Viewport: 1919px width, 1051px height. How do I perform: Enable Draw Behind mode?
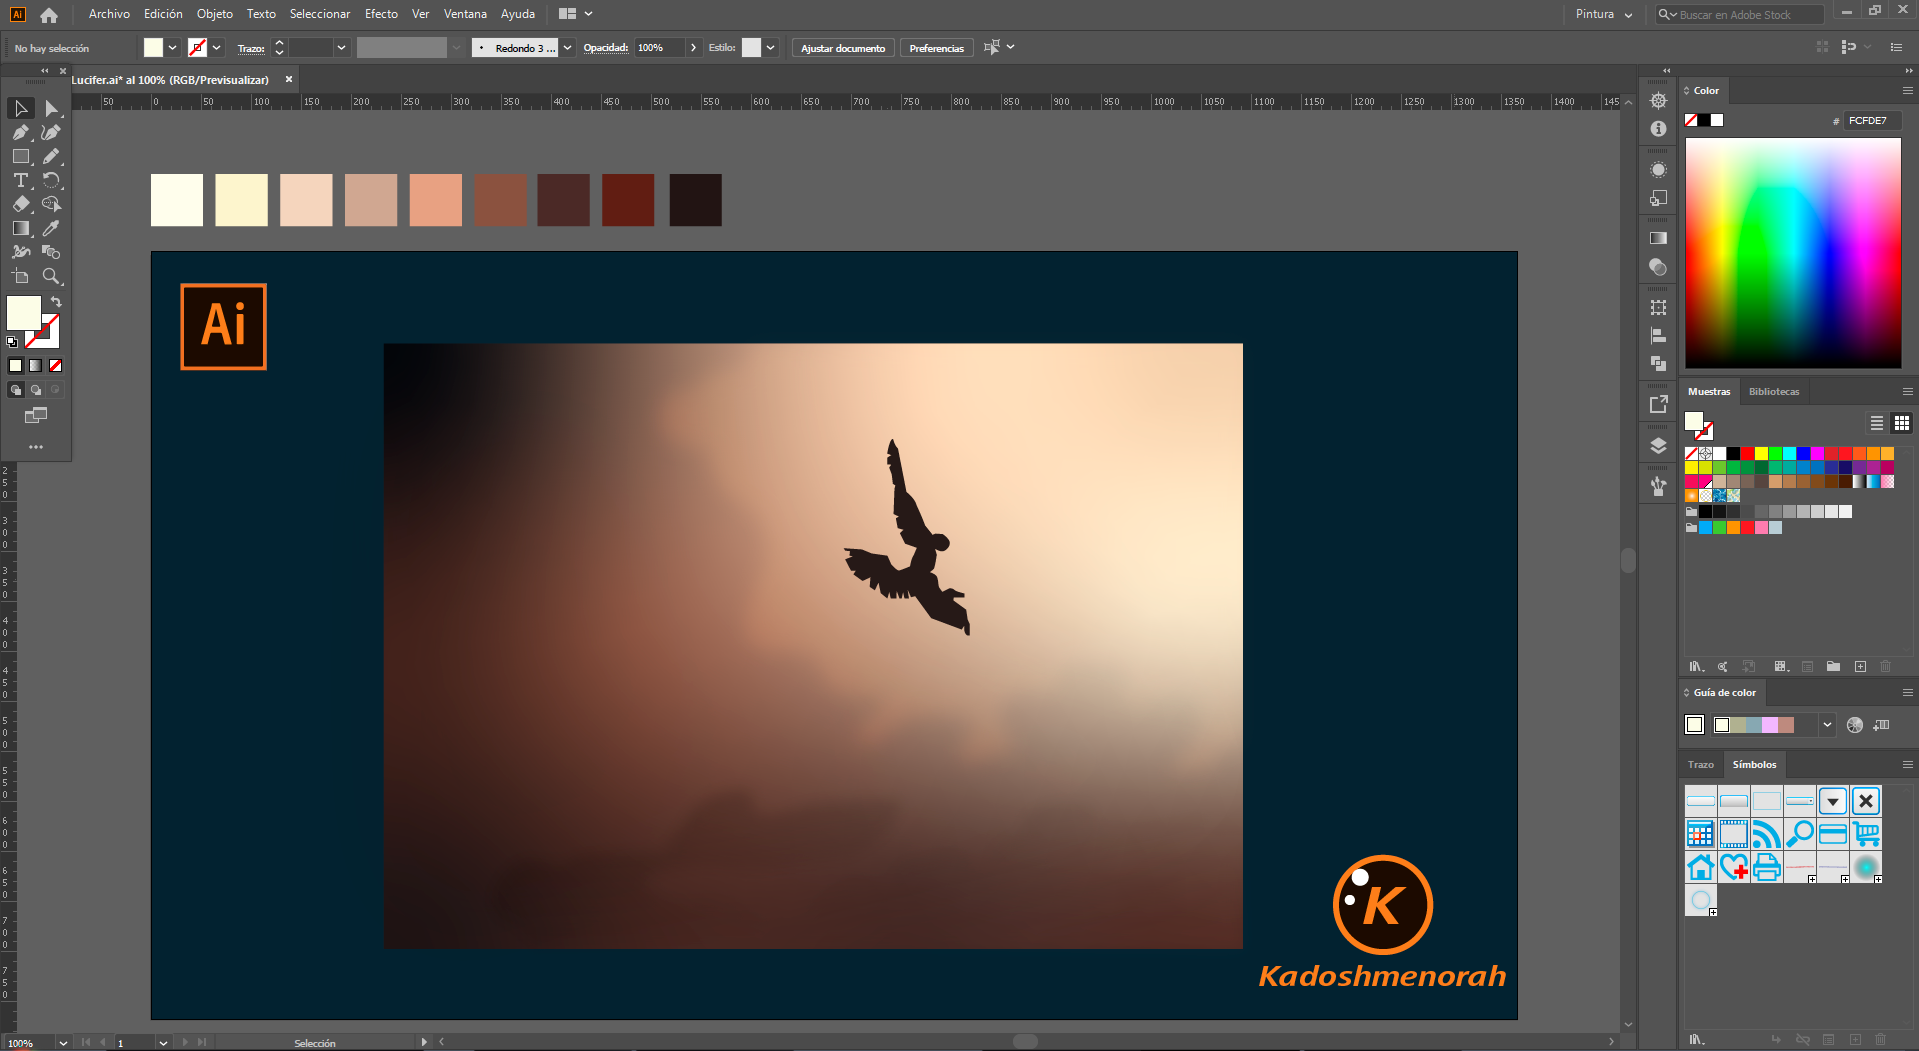(x=35, y=390)
